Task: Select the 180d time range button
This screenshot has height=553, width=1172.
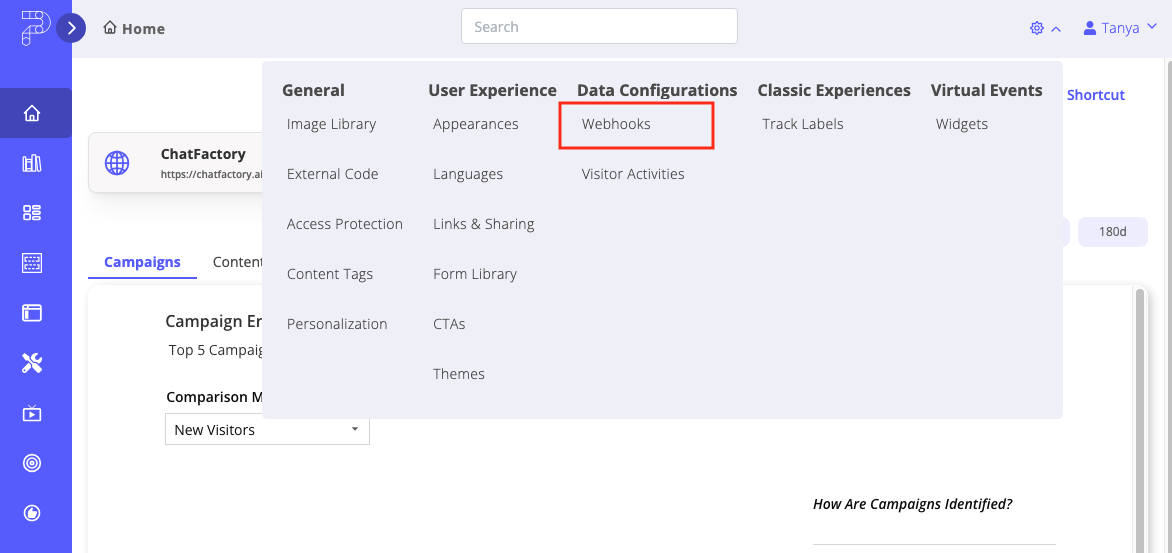Action: (1112, 232)
